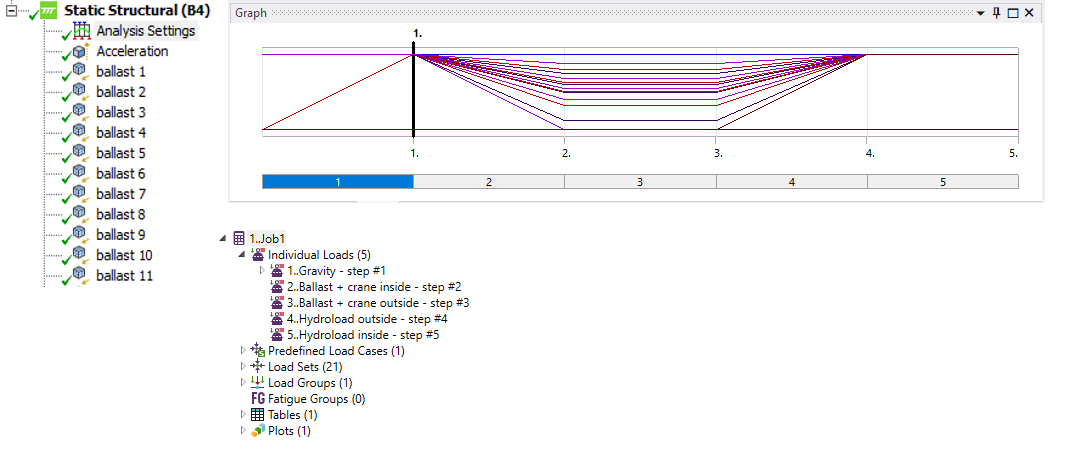
Task: Expand the Tables (1) node
Action: click(243, 415)
